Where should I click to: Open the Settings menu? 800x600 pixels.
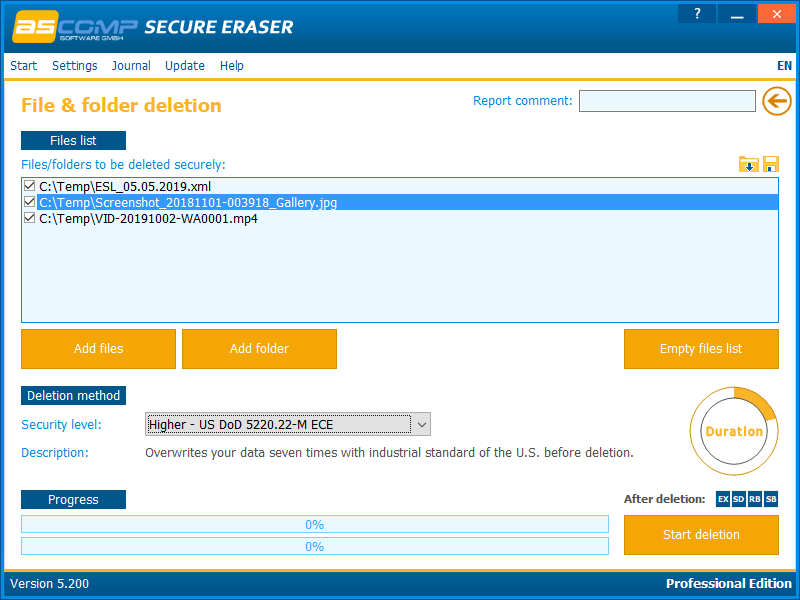point(74,65)
